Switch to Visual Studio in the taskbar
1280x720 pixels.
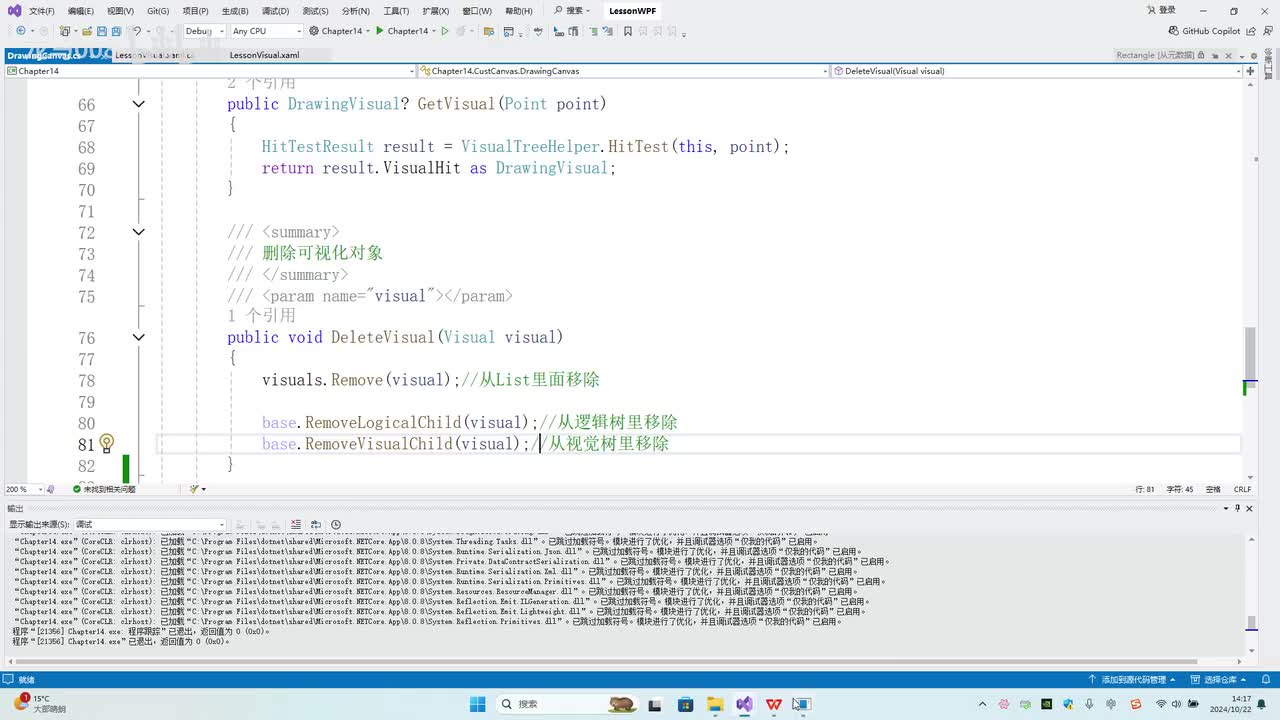744,704
